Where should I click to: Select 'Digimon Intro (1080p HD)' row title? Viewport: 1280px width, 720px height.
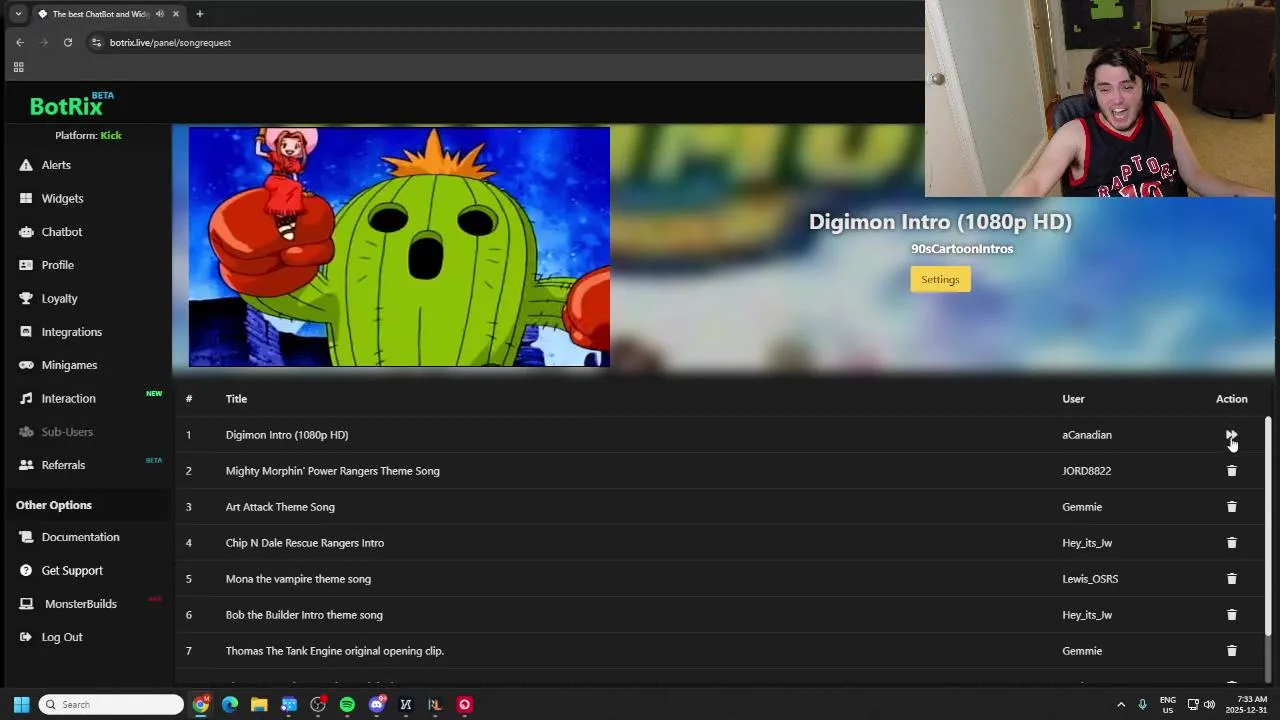click(x=287, y=435)
